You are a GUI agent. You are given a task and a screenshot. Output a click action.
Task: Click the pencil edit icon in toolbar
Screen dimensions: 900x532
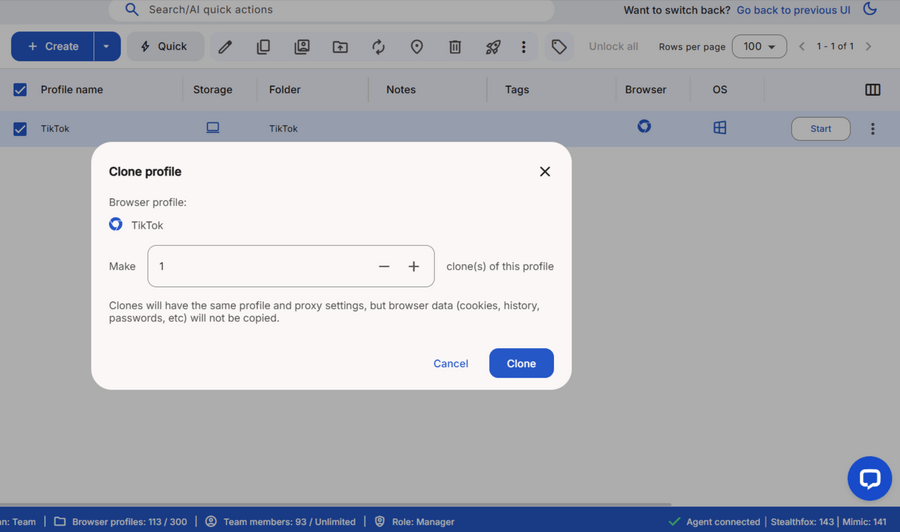[x=225, y=47]
